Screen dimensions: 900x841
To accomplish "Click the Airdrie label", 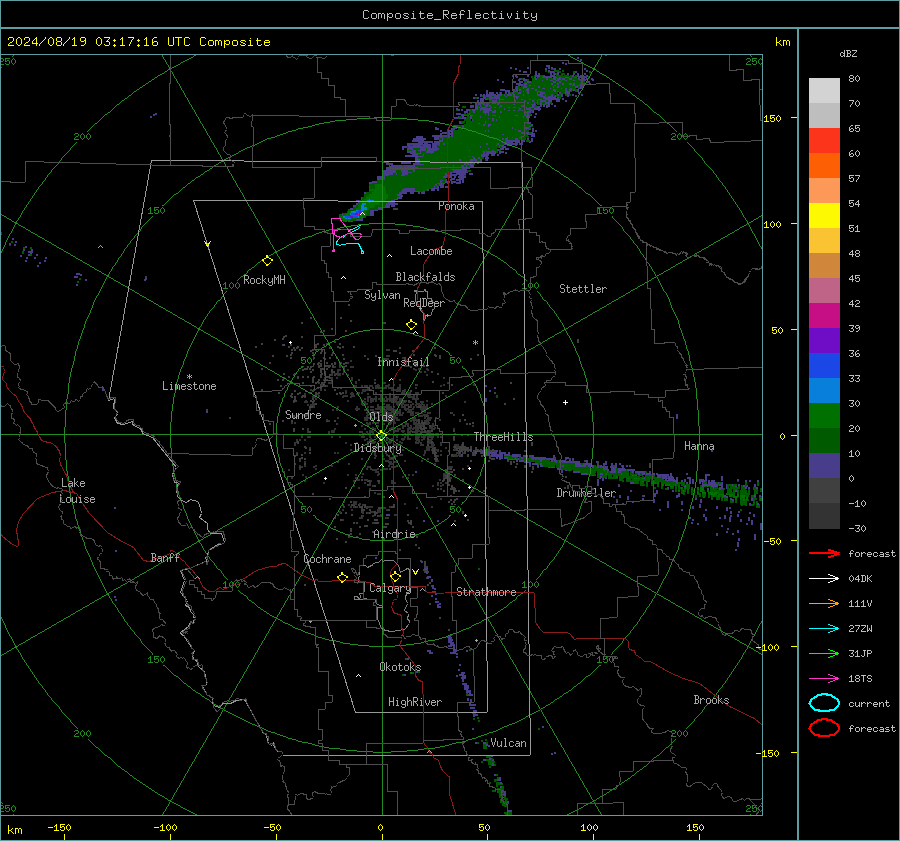I will pyautogui.click(x=394, y=534).
